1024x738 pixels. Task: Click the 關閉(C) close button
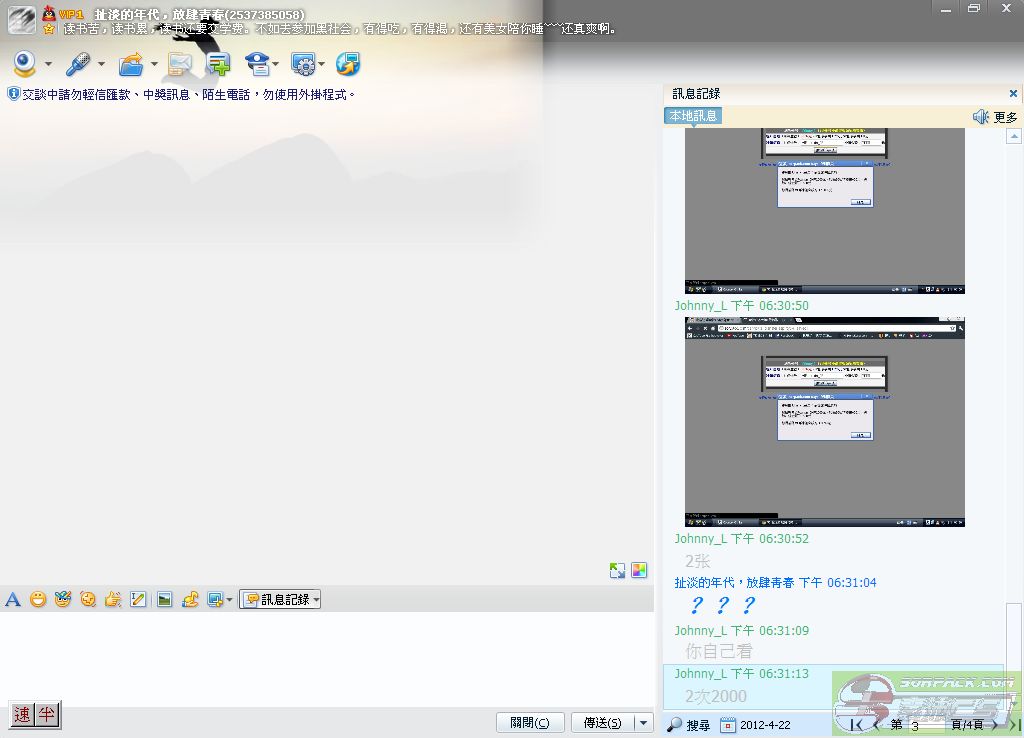[530, 723]
